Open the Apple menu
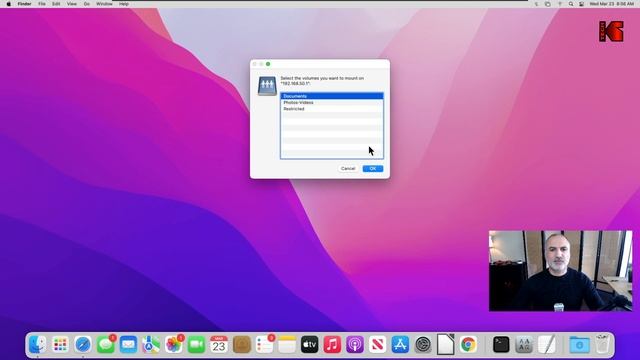The image size is (640, 360). 9,4
